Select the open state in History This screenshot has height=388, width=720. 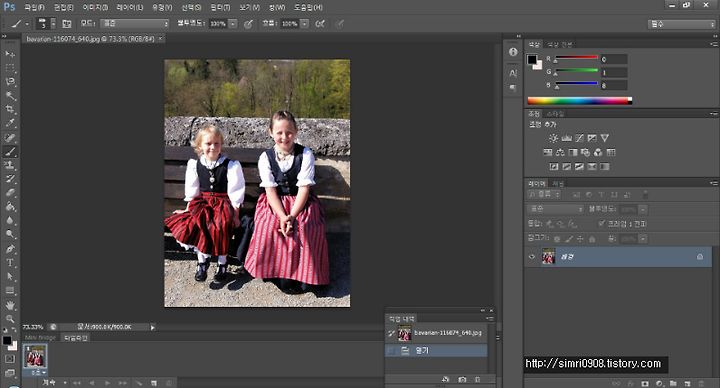tap(436, 350)
